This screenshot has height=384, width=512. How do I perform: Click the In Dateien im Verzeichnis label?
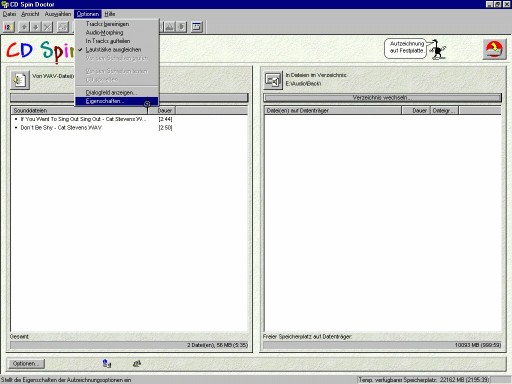(x=316, y=75)
